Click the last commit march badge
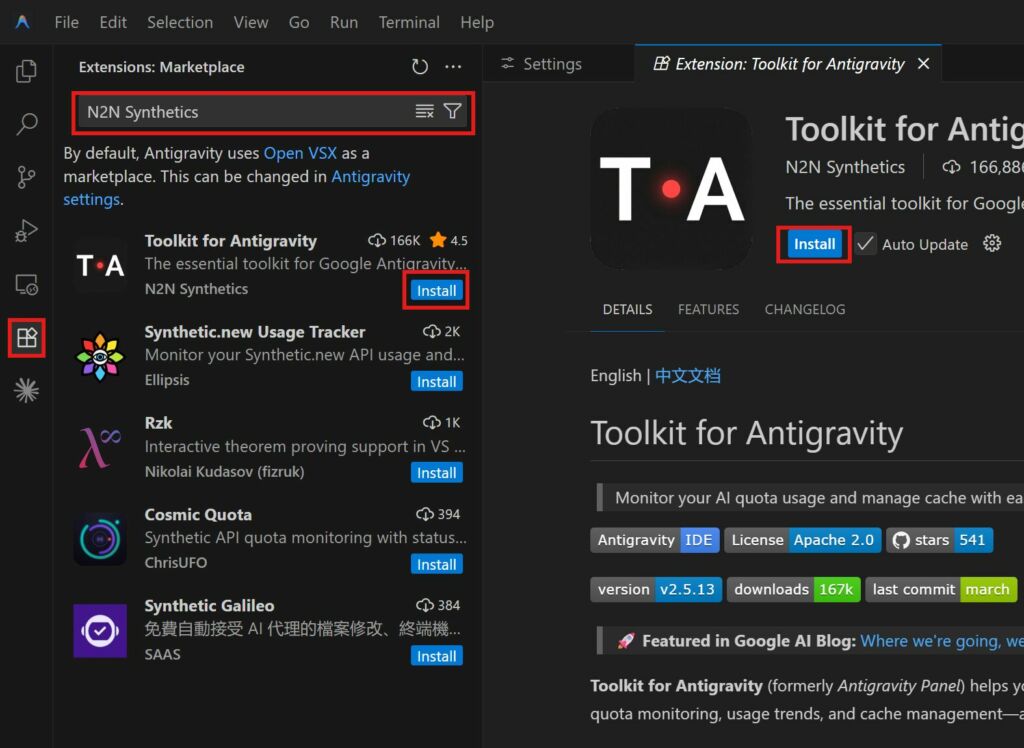1024x748 pixels. (x=941, y=589)
